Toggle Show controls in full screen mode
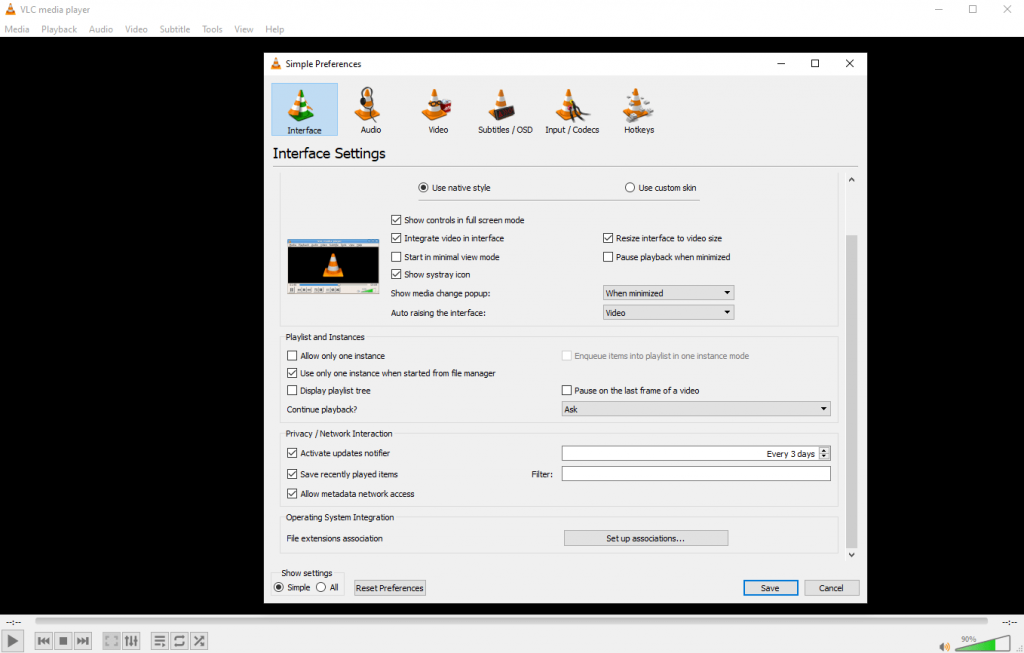 (396, 220)
